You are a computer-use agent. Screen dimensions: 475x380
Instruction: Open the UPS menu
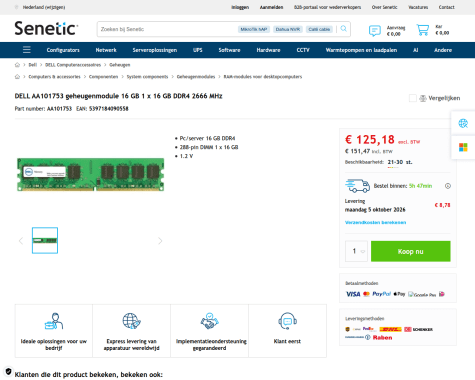click(x=198, y=50)
